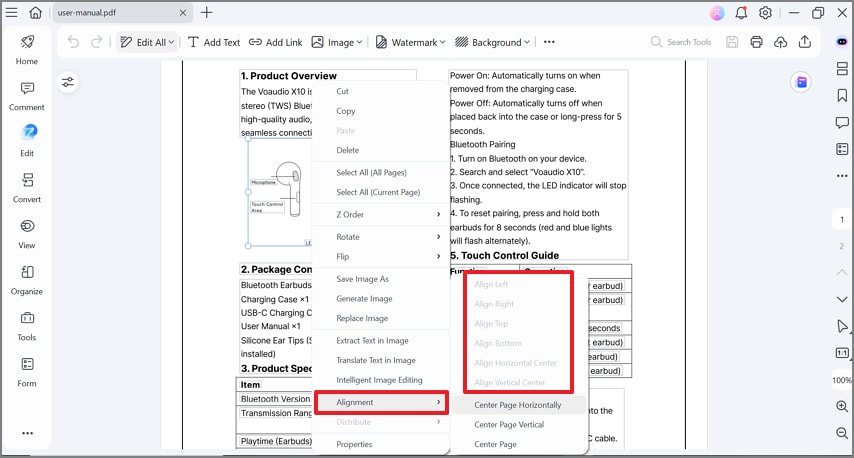The image size is (854, 458).
Task: Go to next page arrow
Action: (842, 300)
